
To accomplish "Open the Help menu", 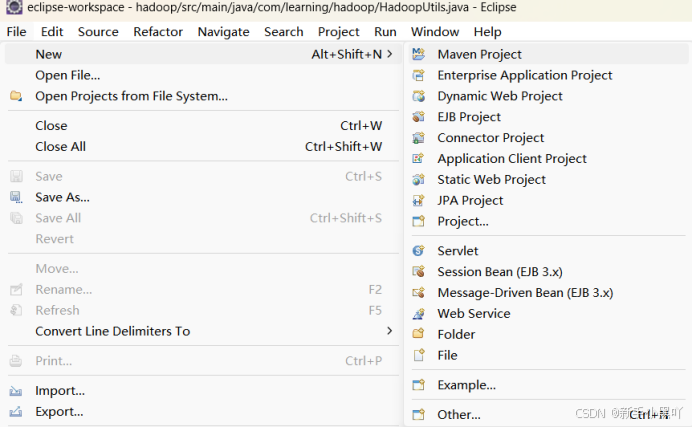I will coord(488,32).
